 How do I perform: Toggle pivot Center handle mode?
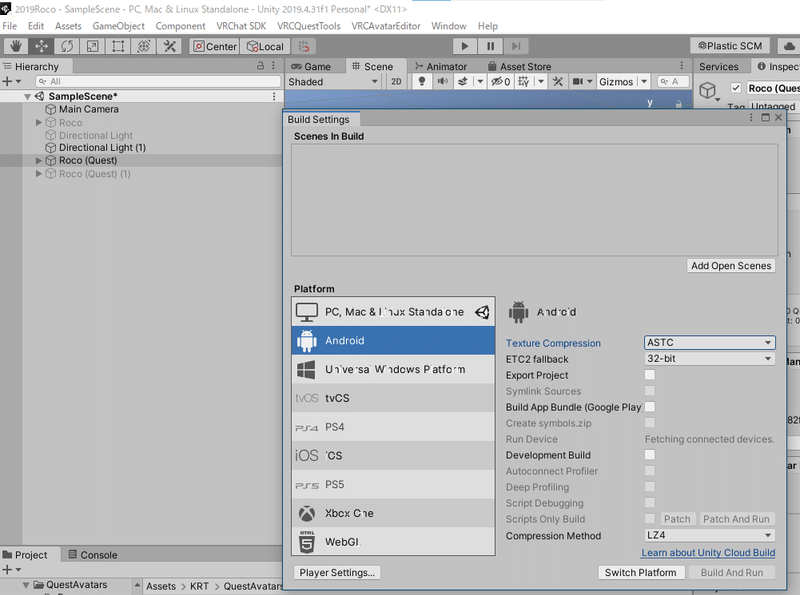[x=214, y=46]
